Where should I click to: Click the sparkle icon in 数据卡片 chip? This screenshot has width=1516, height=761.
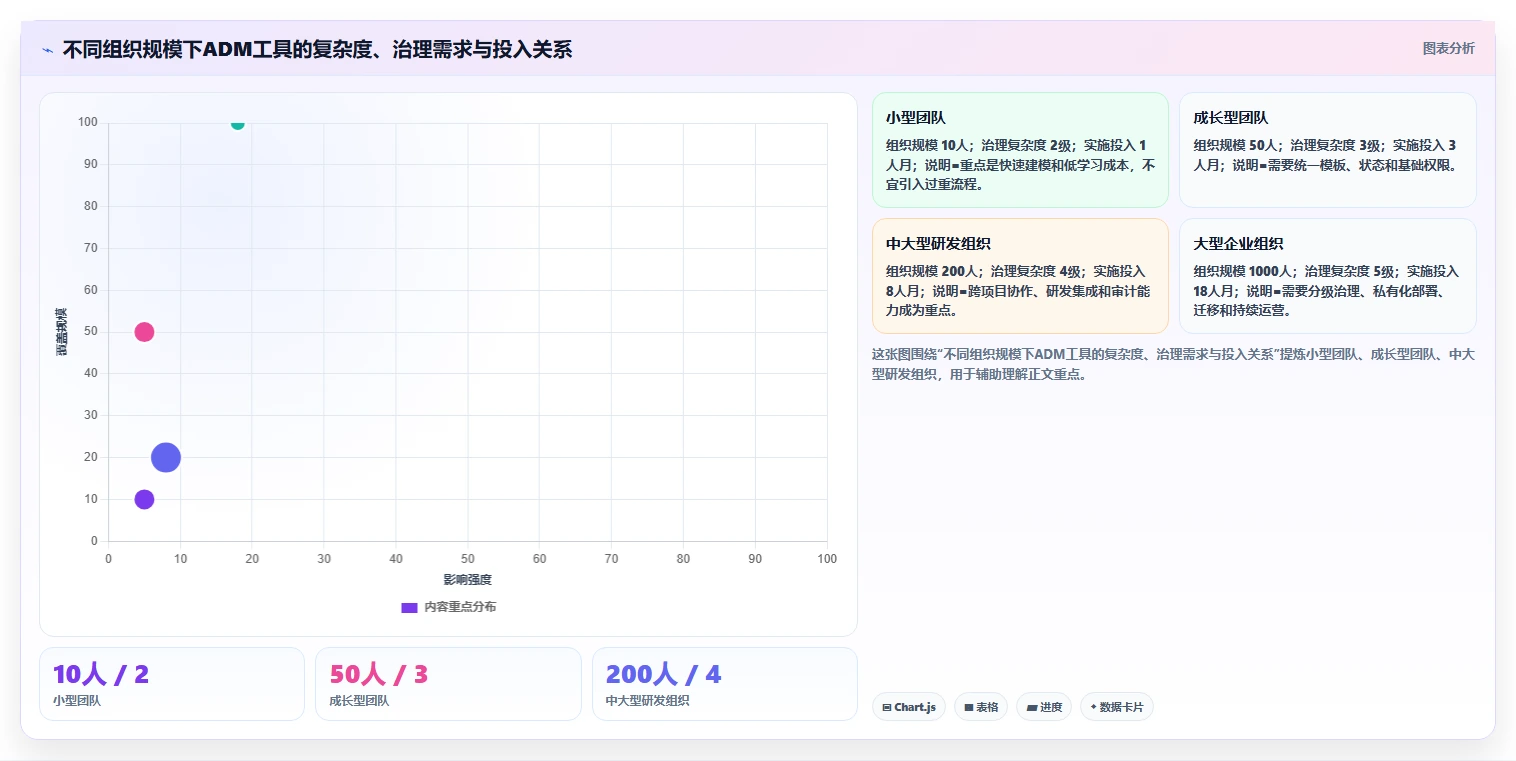click(x=1093, y=707)
